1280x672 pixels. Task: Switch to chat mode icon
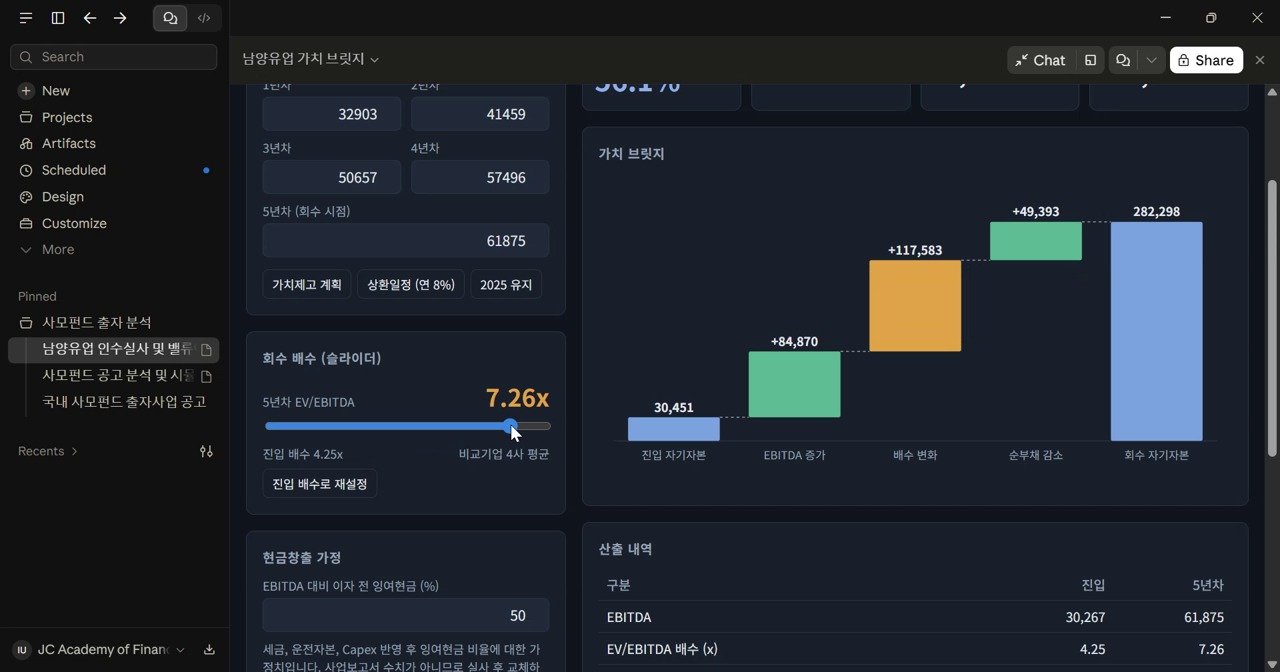pyautogui.click(x=170, y=18)
